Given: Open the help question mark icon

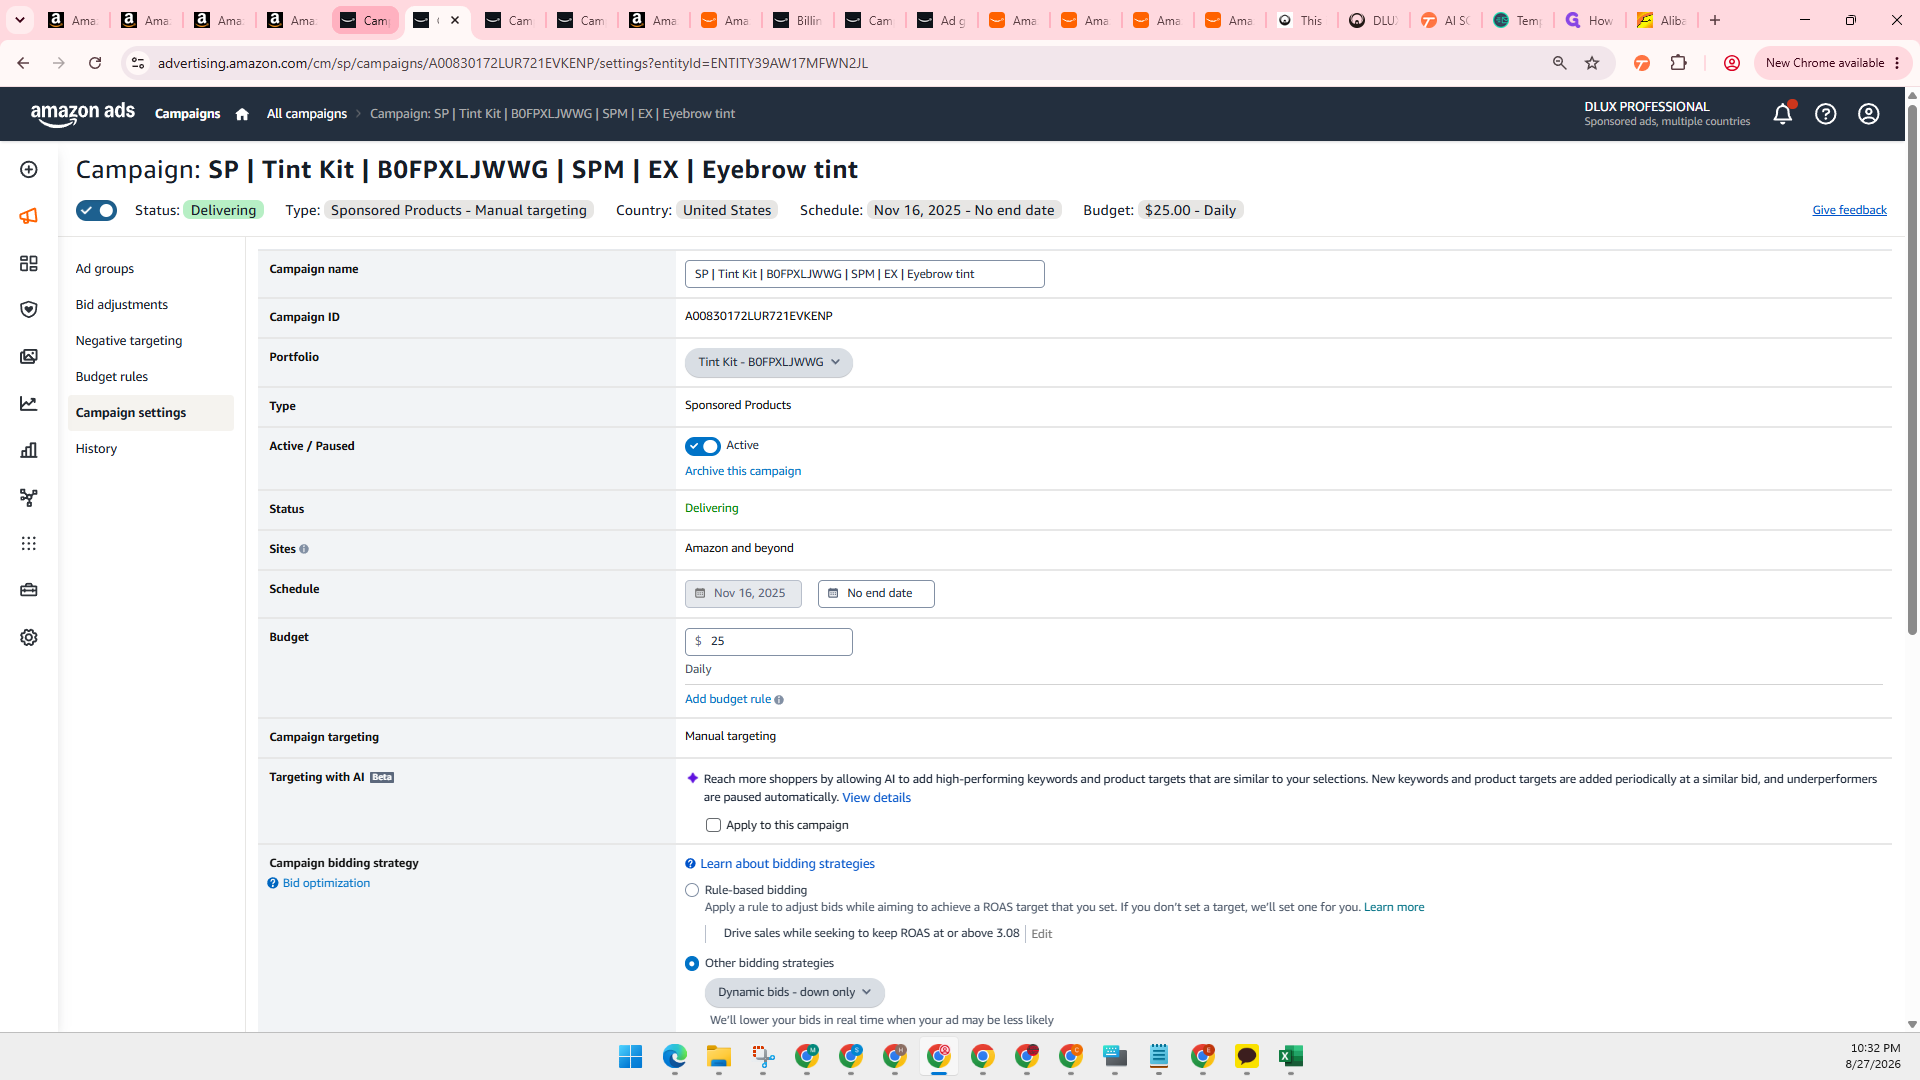Looking at the screenshot, I should (1826, 114).
